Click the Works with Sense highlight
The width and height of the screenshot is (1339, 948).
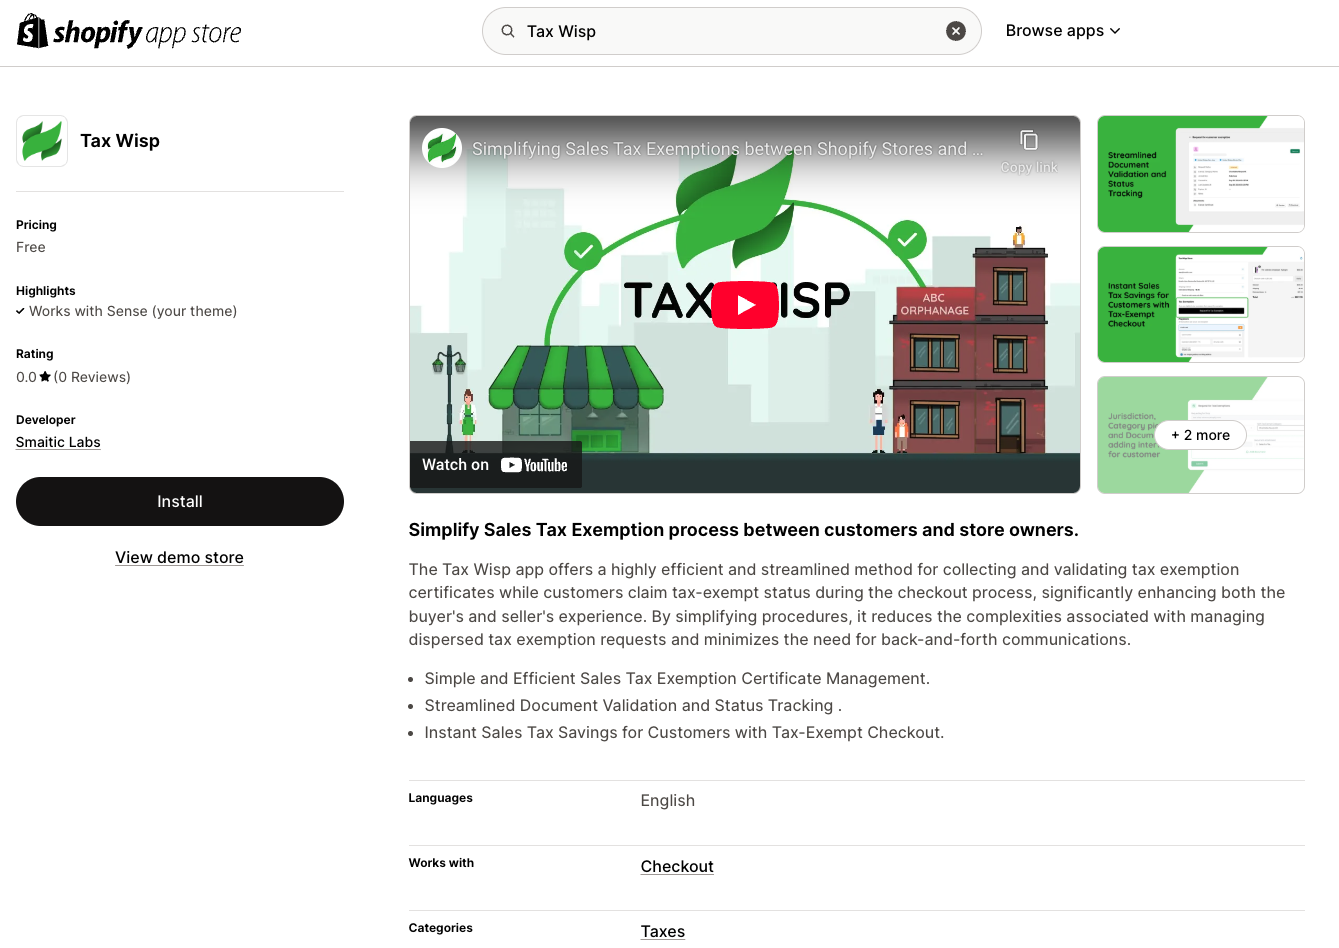click(x=127, y=311)
